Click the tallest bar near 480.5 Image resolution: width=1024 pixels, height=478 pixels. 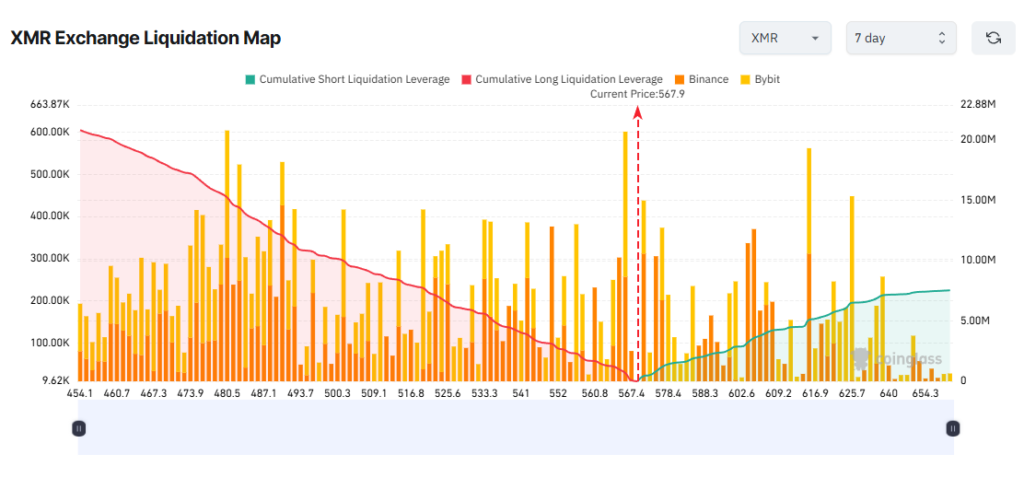227,255
